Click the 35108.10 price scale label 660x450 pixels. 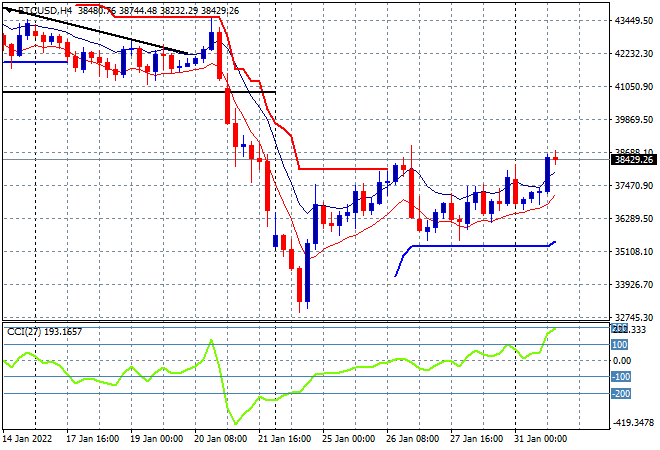[x=634, y=251]
